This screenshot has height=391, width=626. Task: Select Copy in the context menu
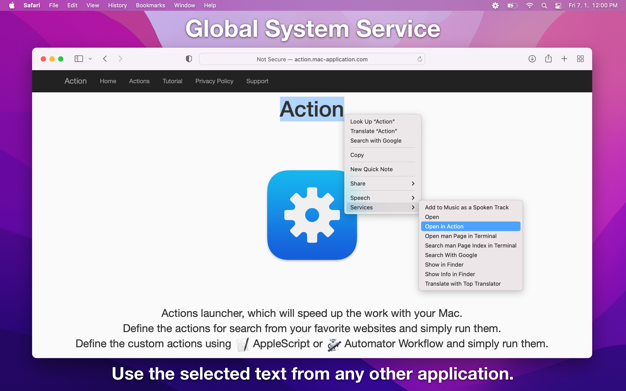click(x=382, y=155)
